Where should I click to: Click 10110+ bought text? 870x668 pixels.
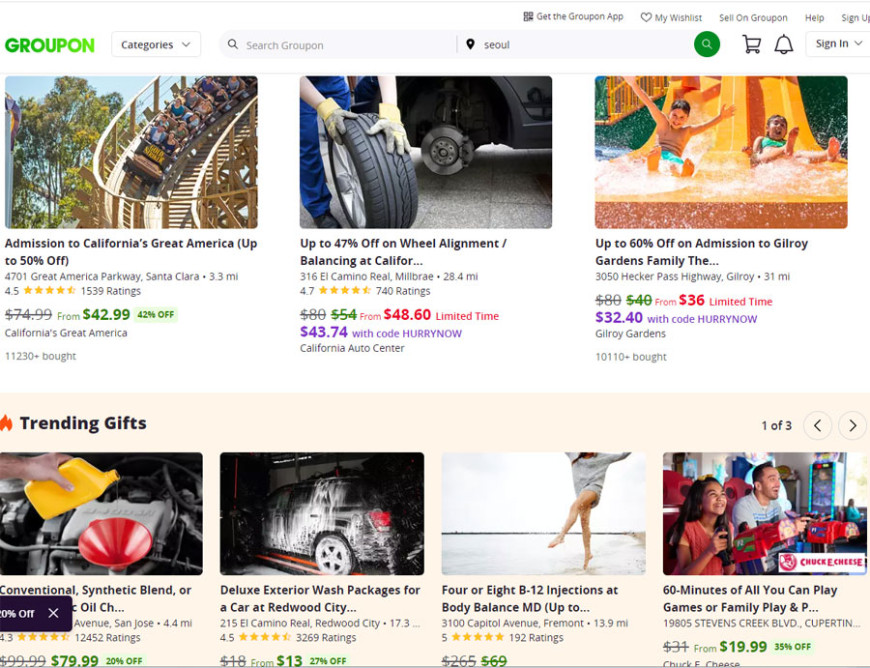(631, 357)
